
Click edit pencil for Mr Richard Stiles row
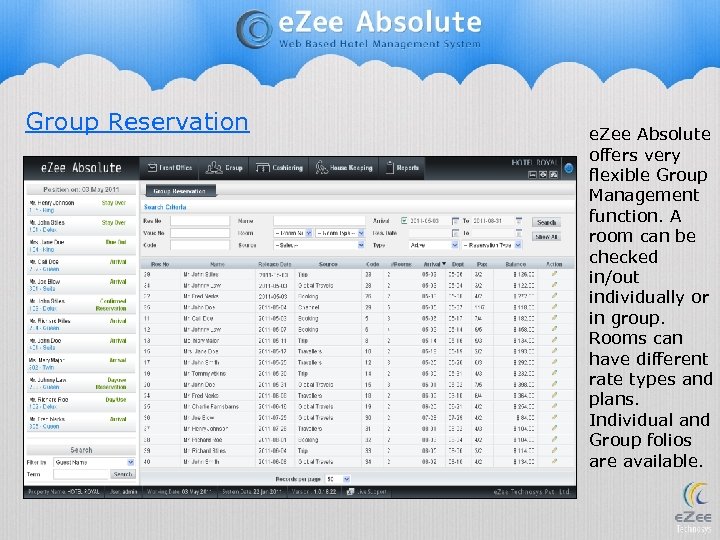554,450
